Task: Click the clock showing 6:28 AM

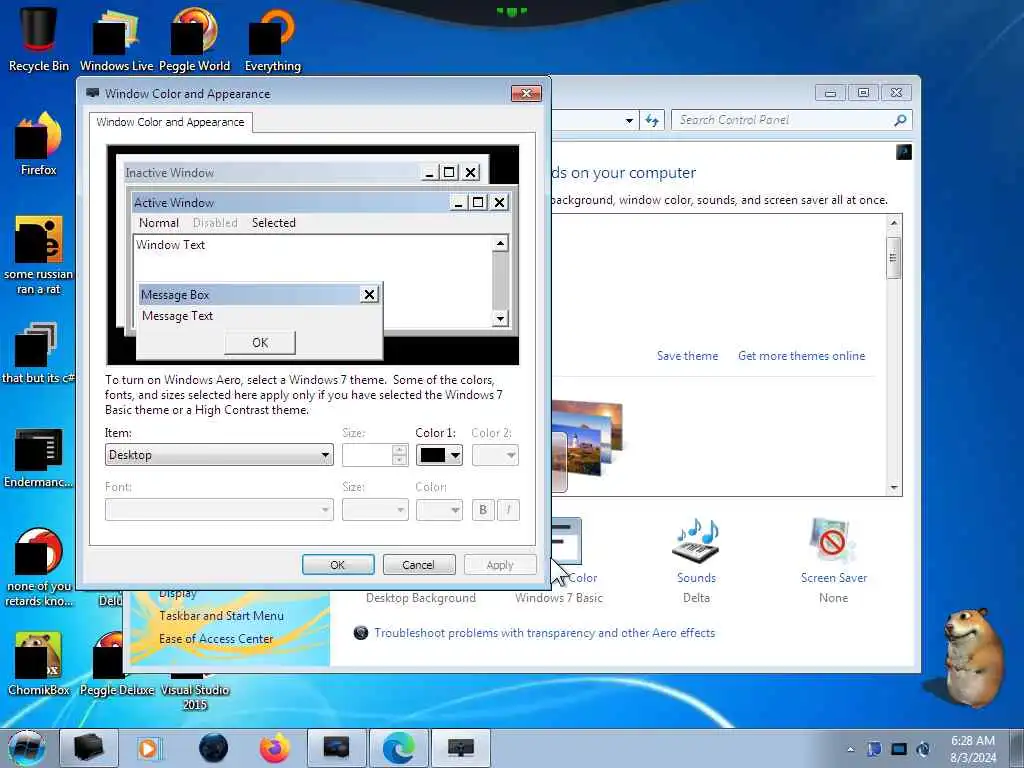Action: pyautogui.click(x=973, y=749)
